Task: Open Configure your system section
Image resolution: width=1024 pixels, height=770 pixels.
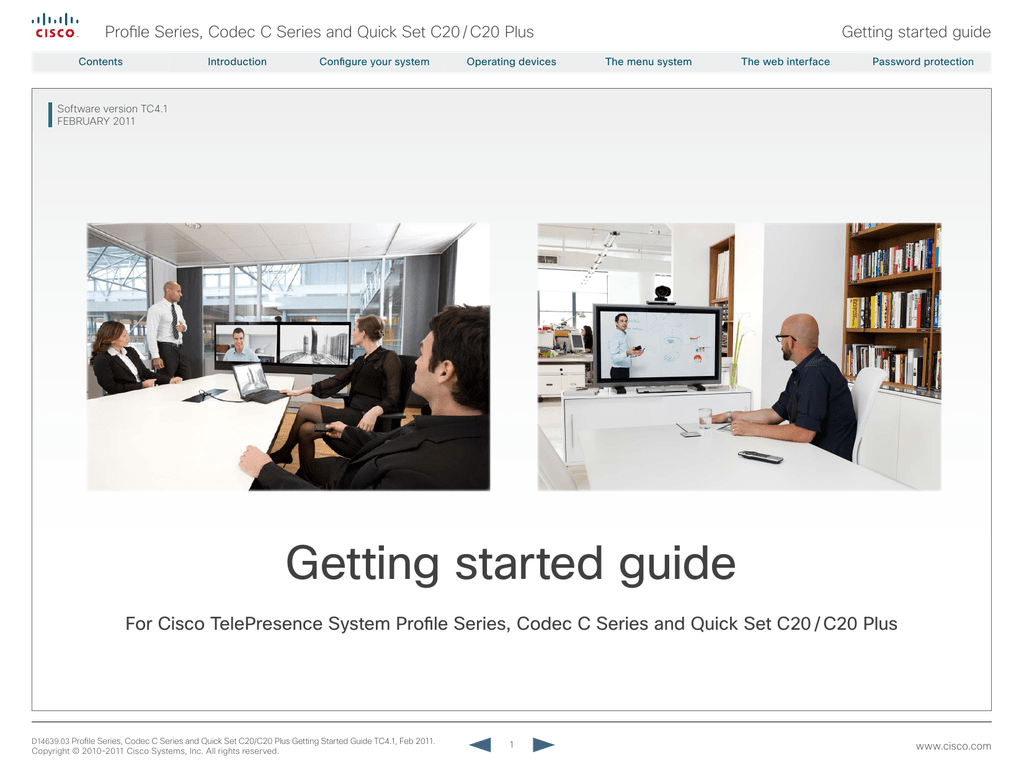Action: 374,62
